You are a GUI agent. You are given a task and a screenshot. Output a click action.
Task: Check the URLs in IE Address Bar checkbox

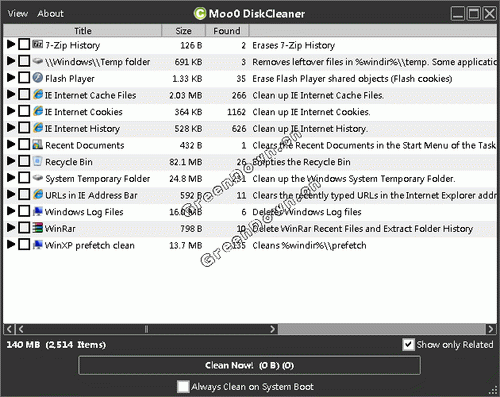click(x=24, y=194)
